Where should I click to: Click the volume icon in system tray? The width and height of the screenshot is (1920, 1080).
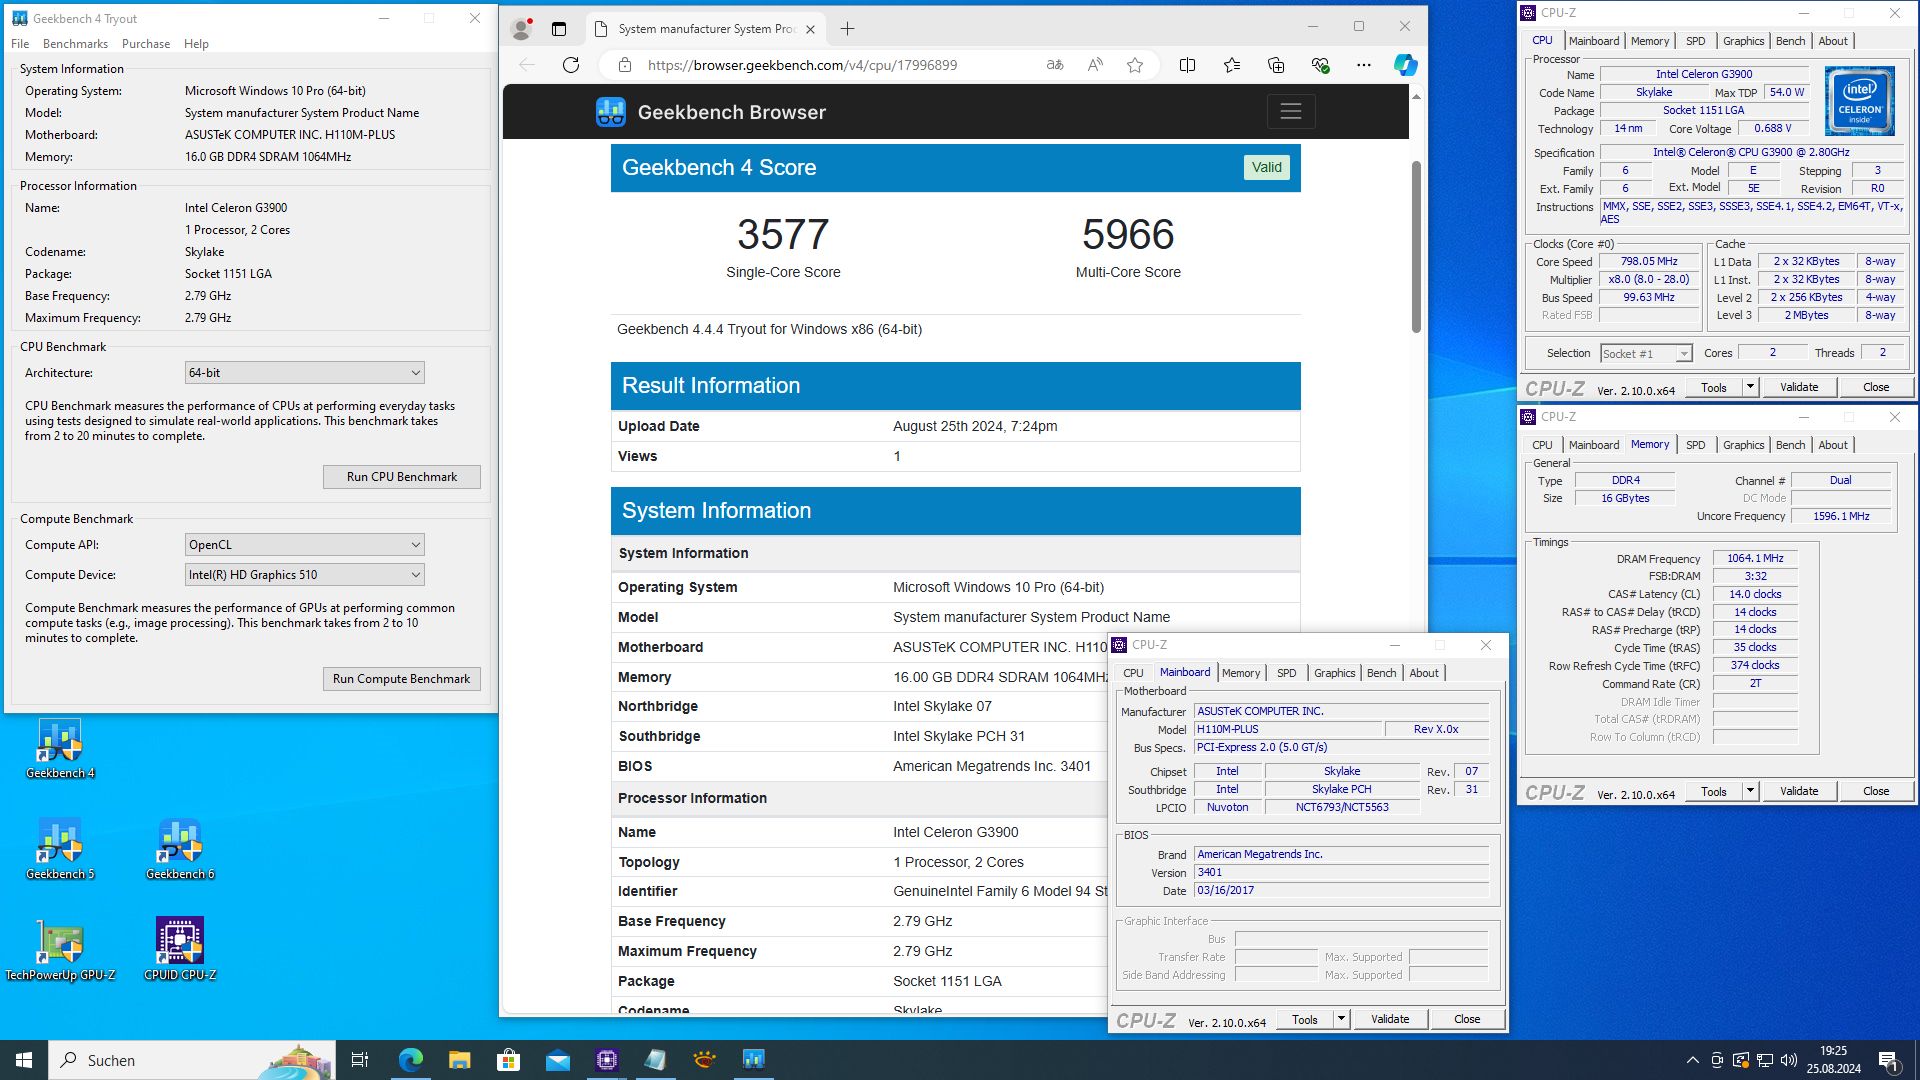click(1789, 1060)
